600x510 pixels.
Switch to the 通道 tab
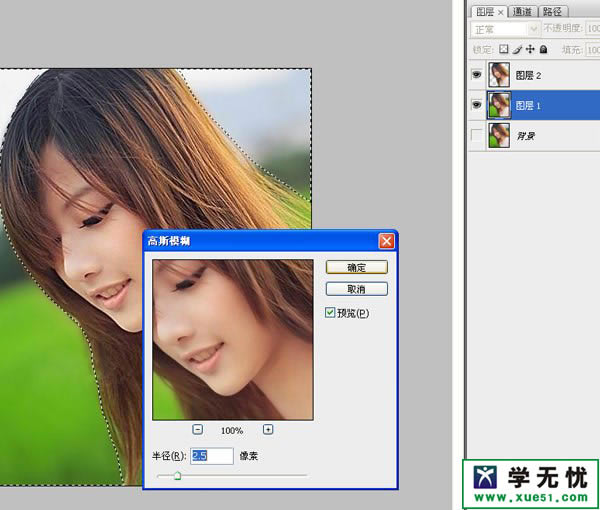[x=522, y=12]
